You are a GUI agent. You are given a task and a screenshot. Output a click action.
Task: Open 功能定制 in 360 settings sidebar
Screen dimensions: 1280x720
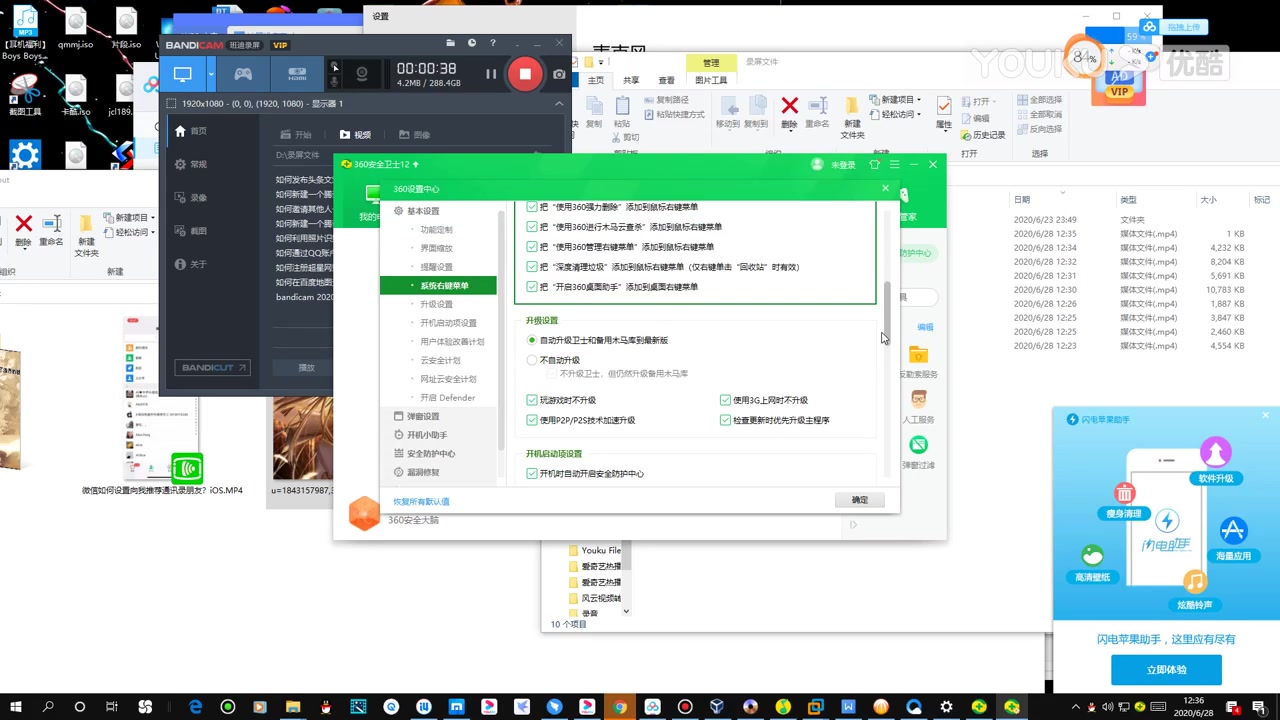click(436, 230)
